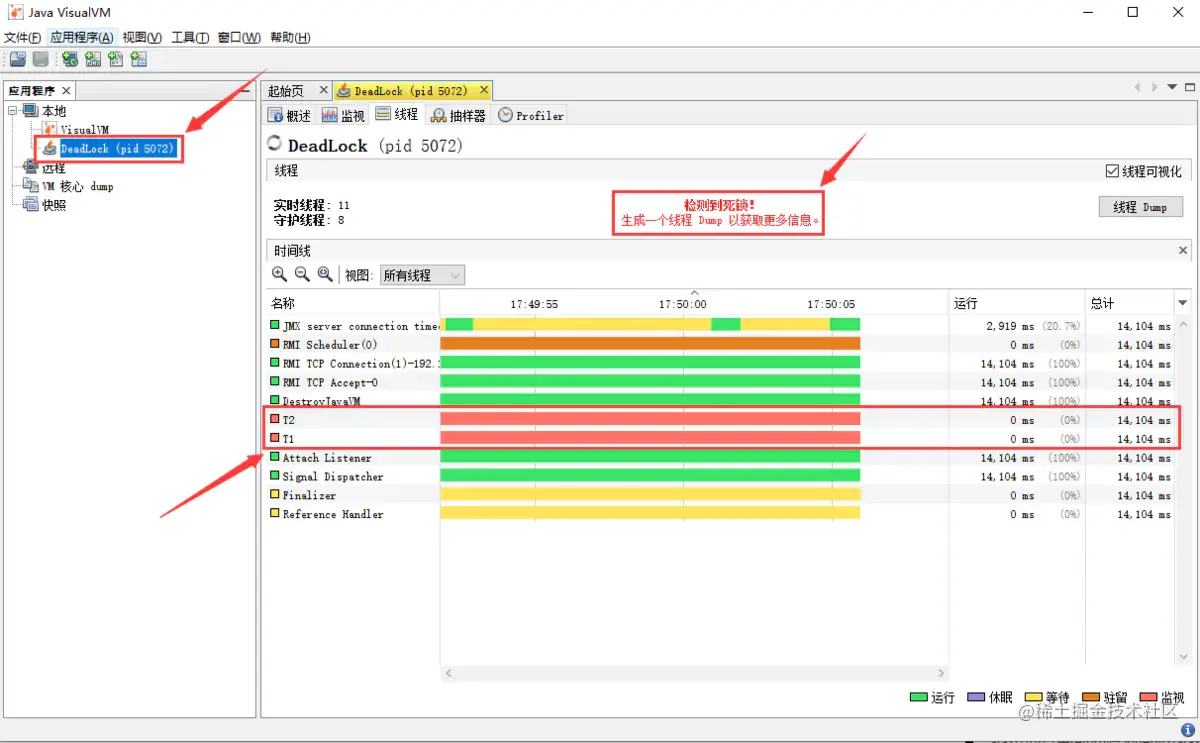Maximize the editor window restore icon

1190,88
